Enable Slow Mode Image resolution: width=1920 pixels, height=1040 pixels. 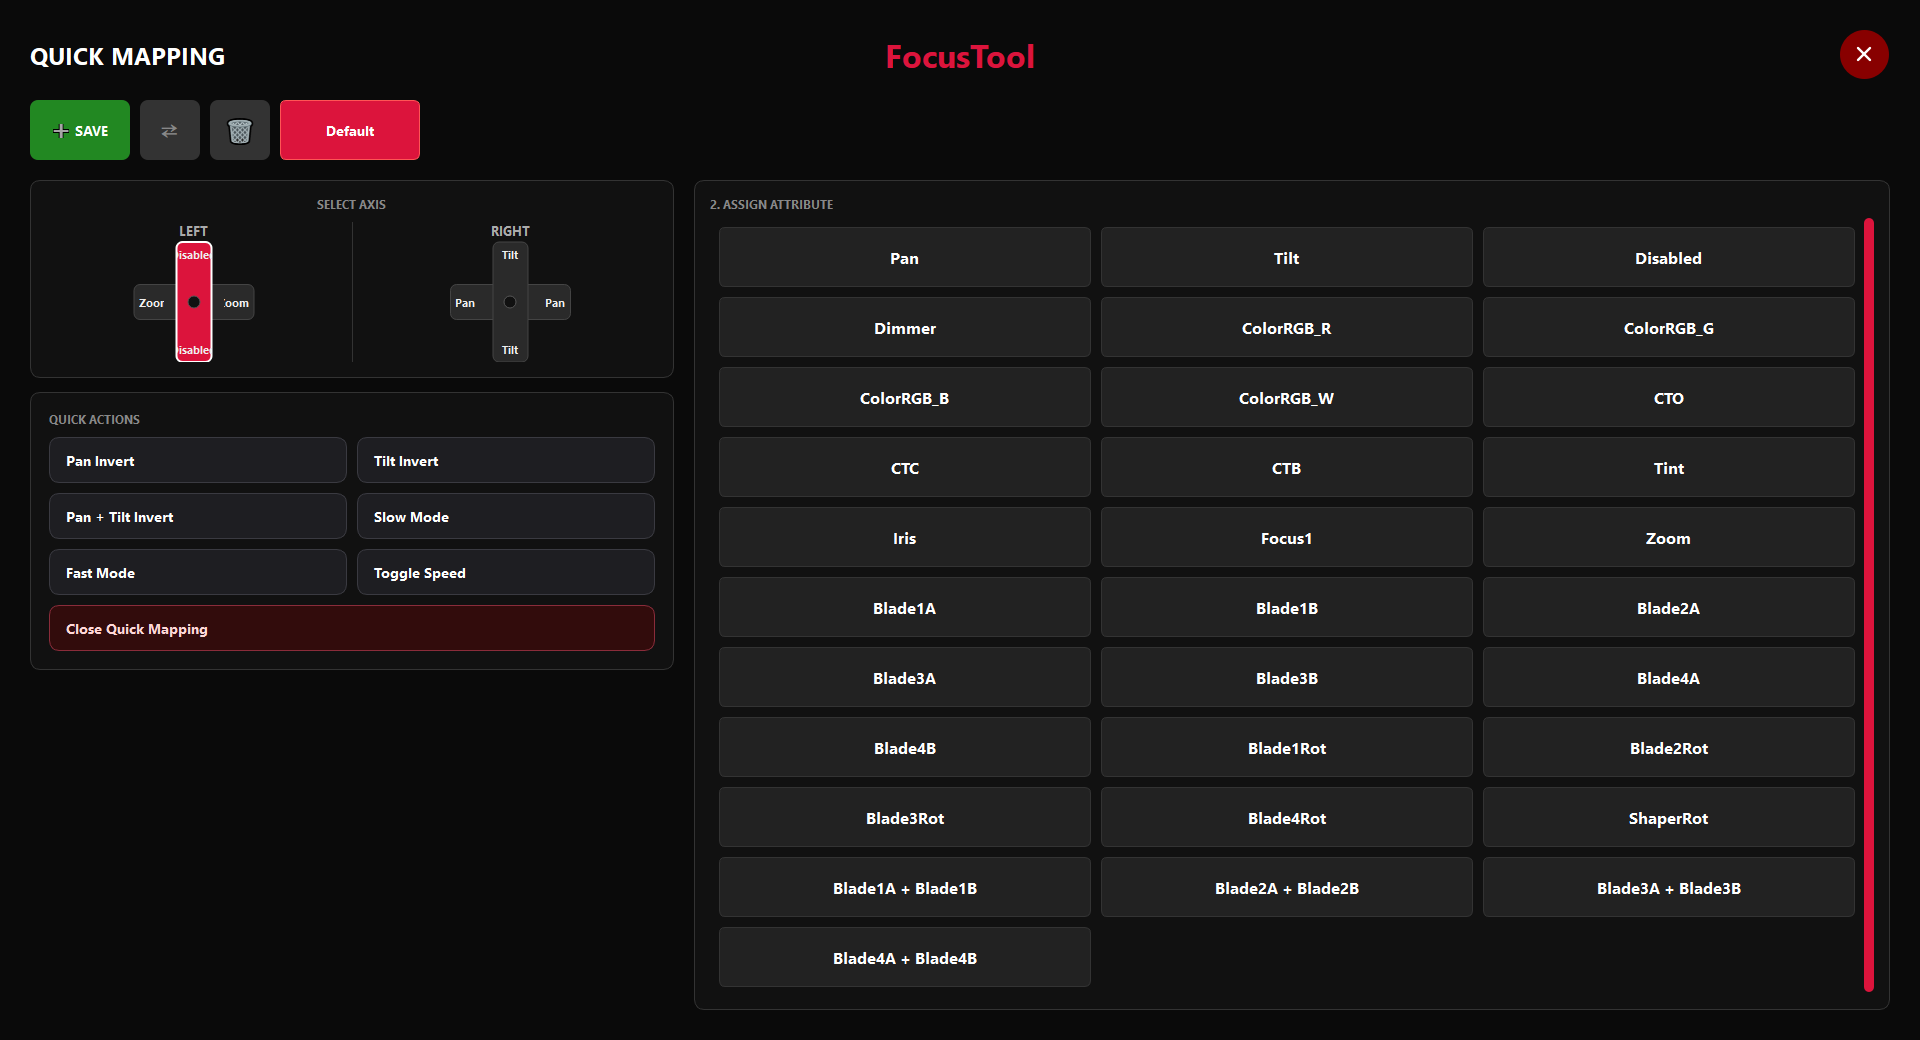506,516
